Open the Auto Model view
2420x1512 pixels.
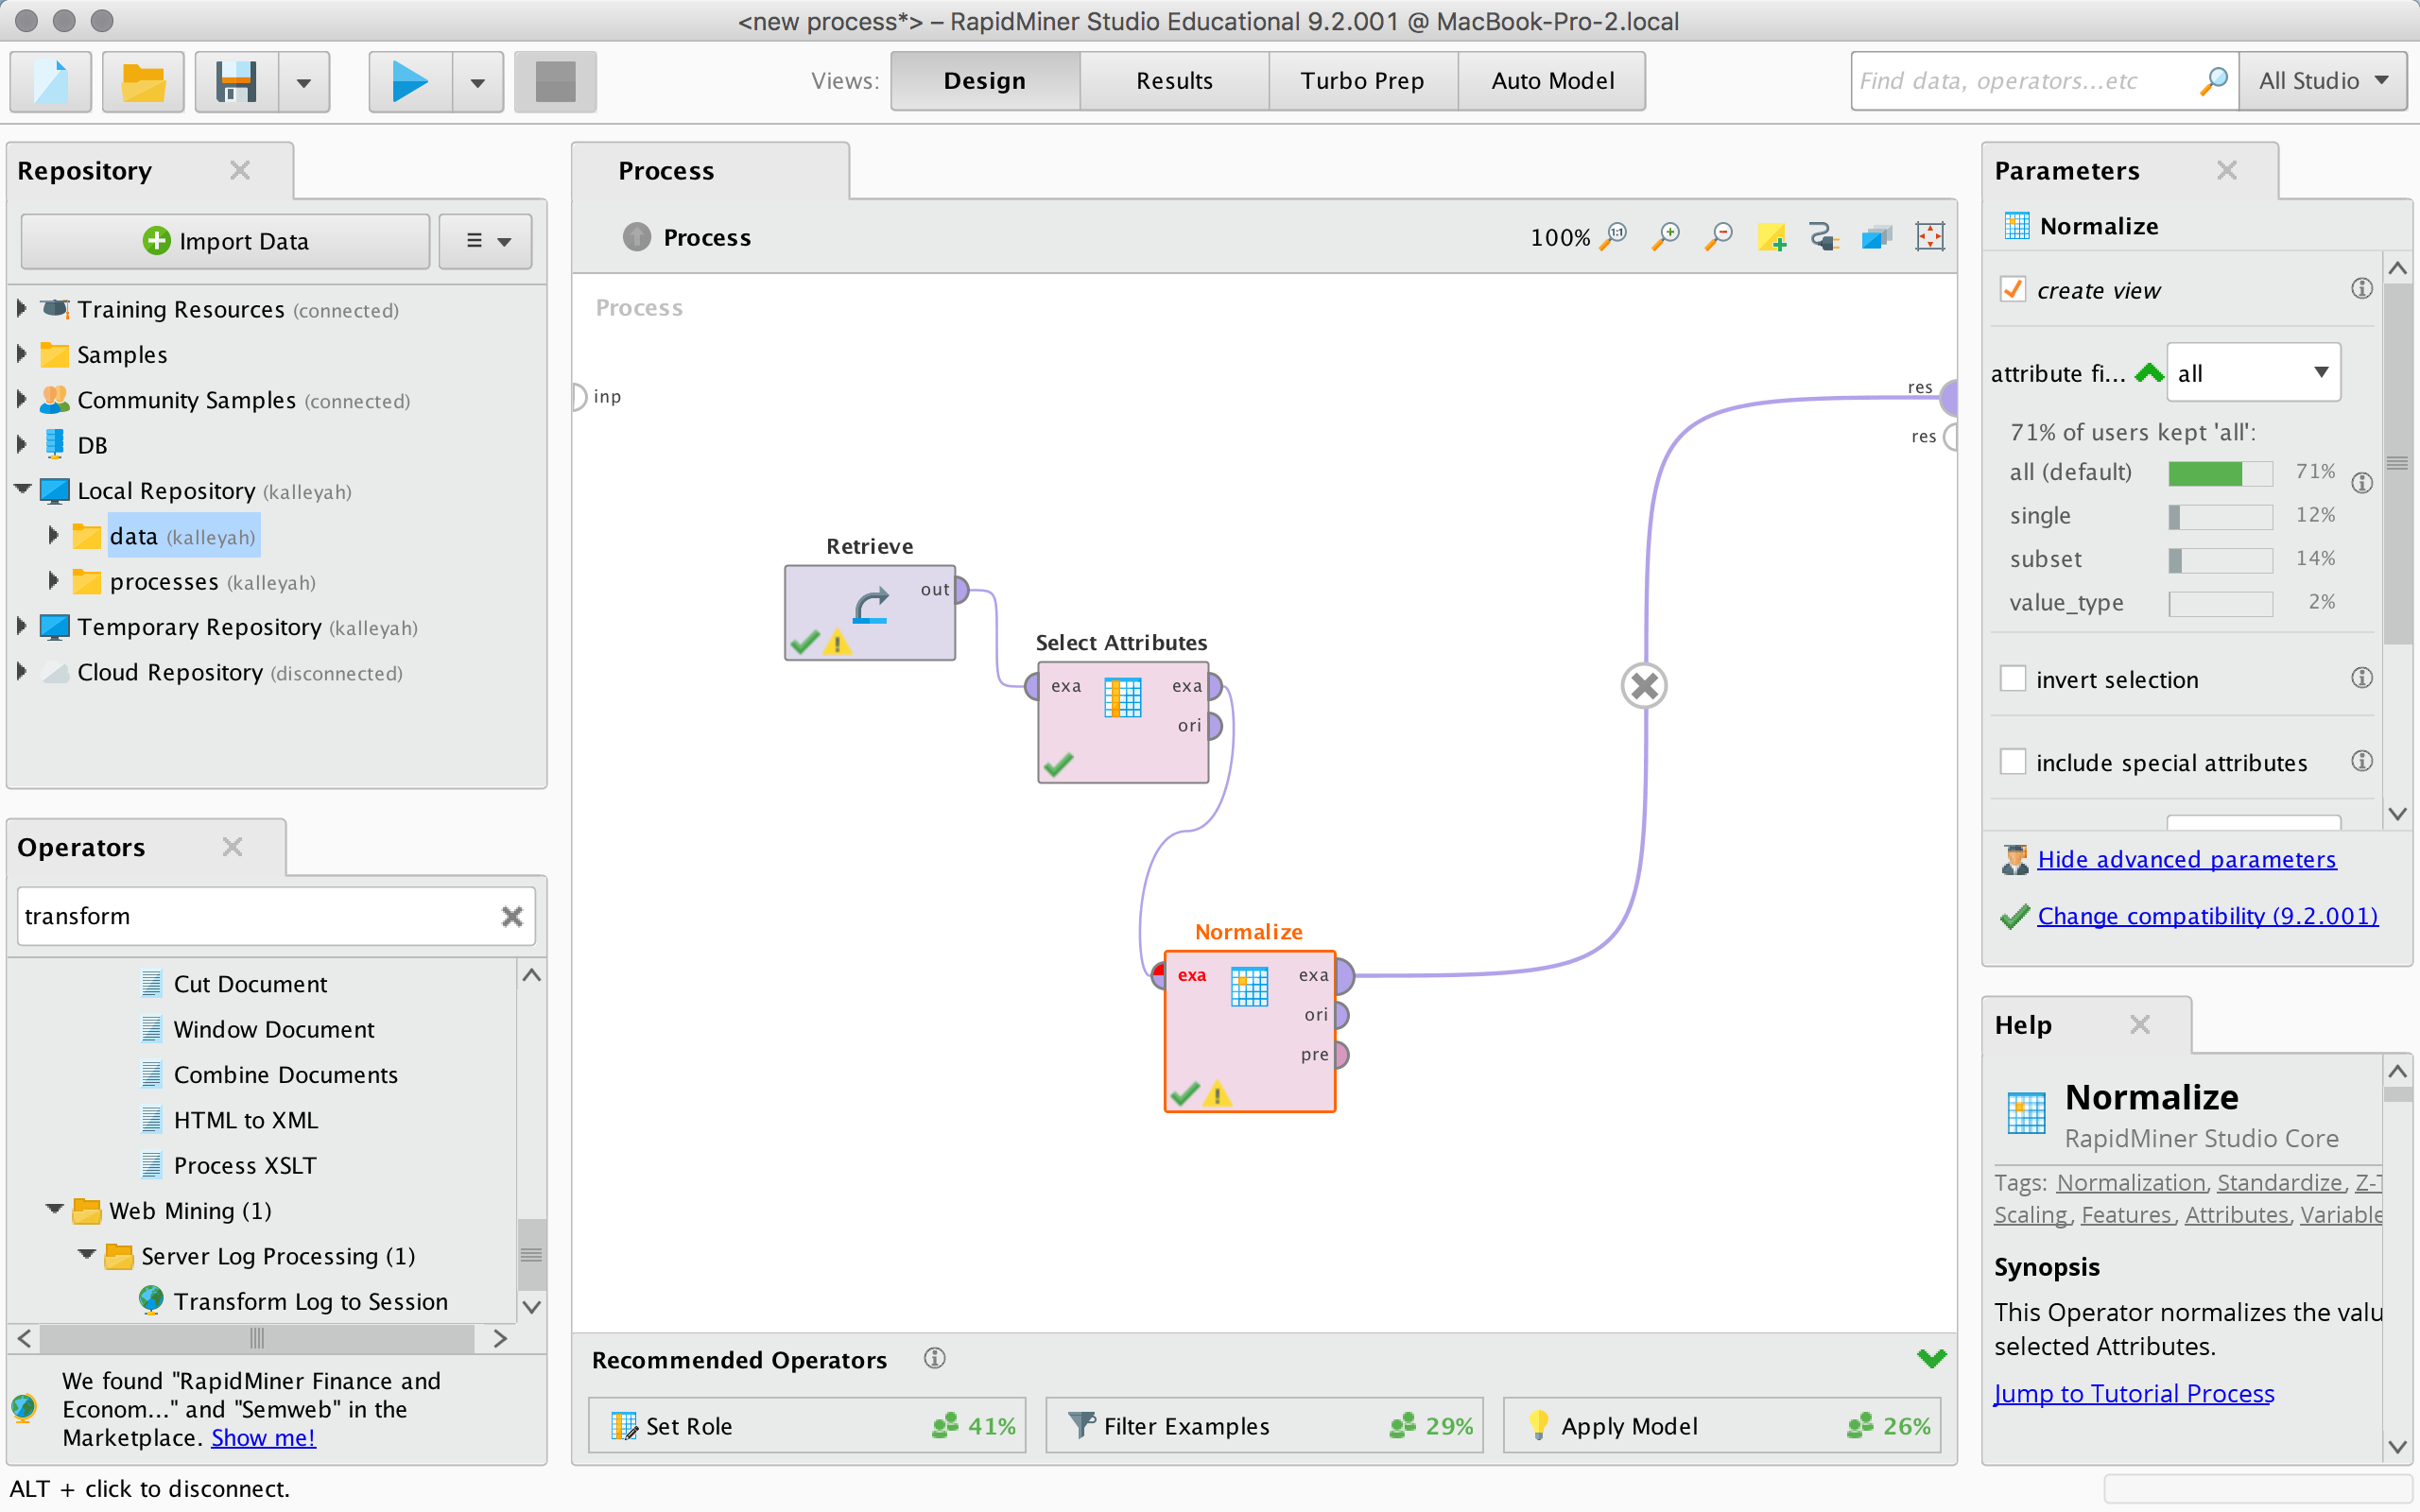pyautogui.click(x=1552, y=81)
